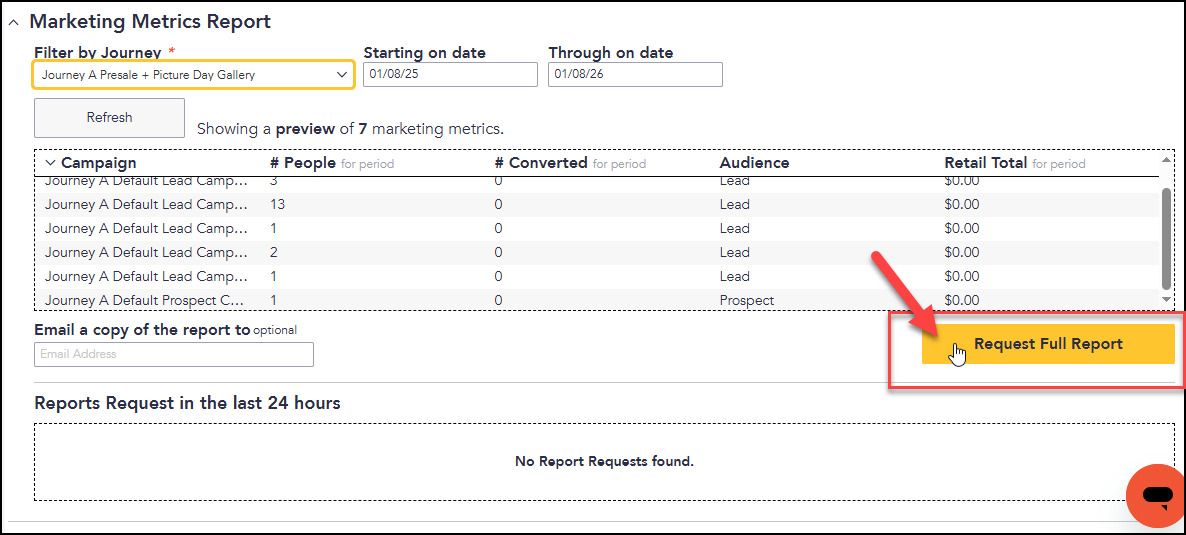The height and width of the screenshot is (535, 1186).
Task: Click the Audience column header
Action: coord(754,163)
